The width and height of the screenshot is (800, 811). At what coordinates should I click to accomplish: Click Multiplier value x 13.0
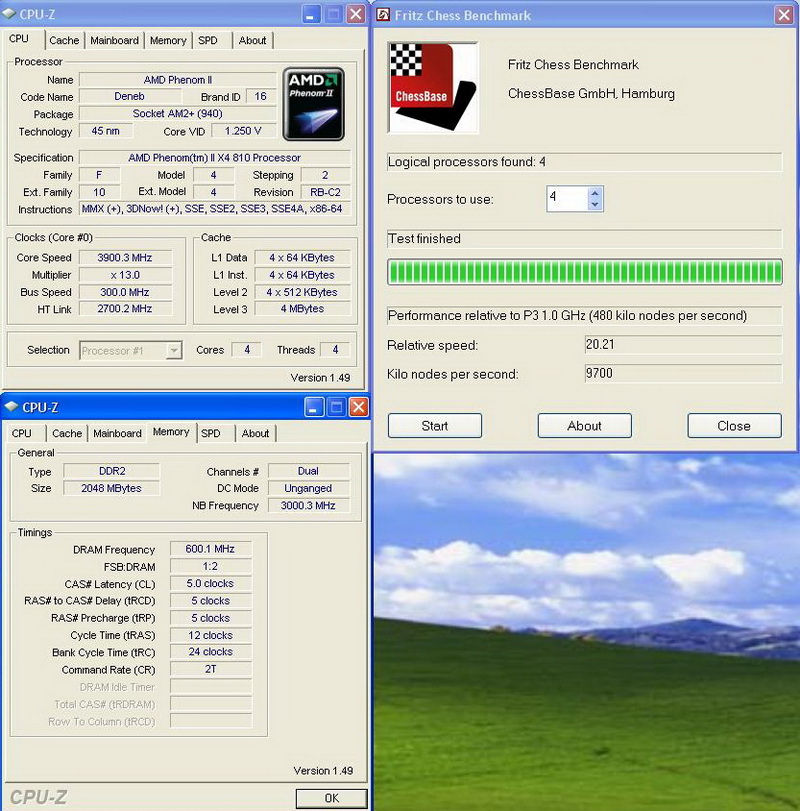click(125, 275)
